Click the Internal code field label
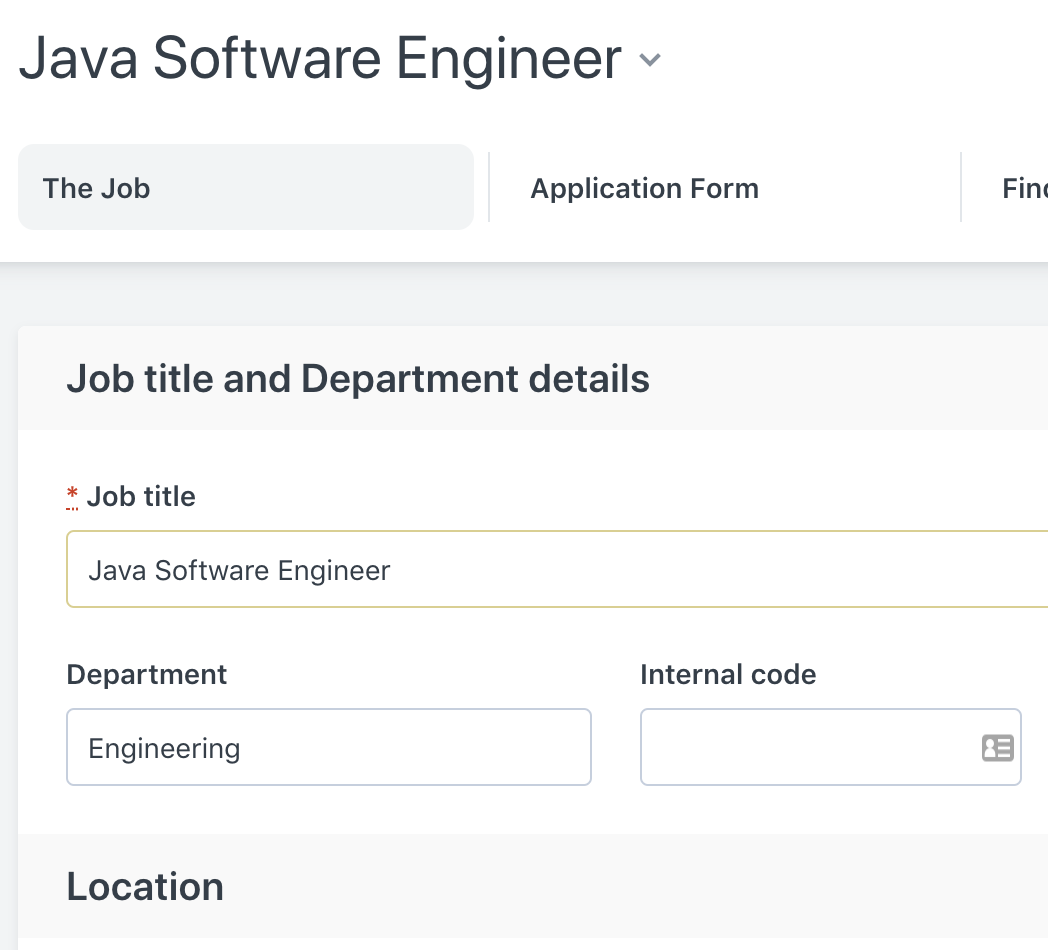 point(728,675)
